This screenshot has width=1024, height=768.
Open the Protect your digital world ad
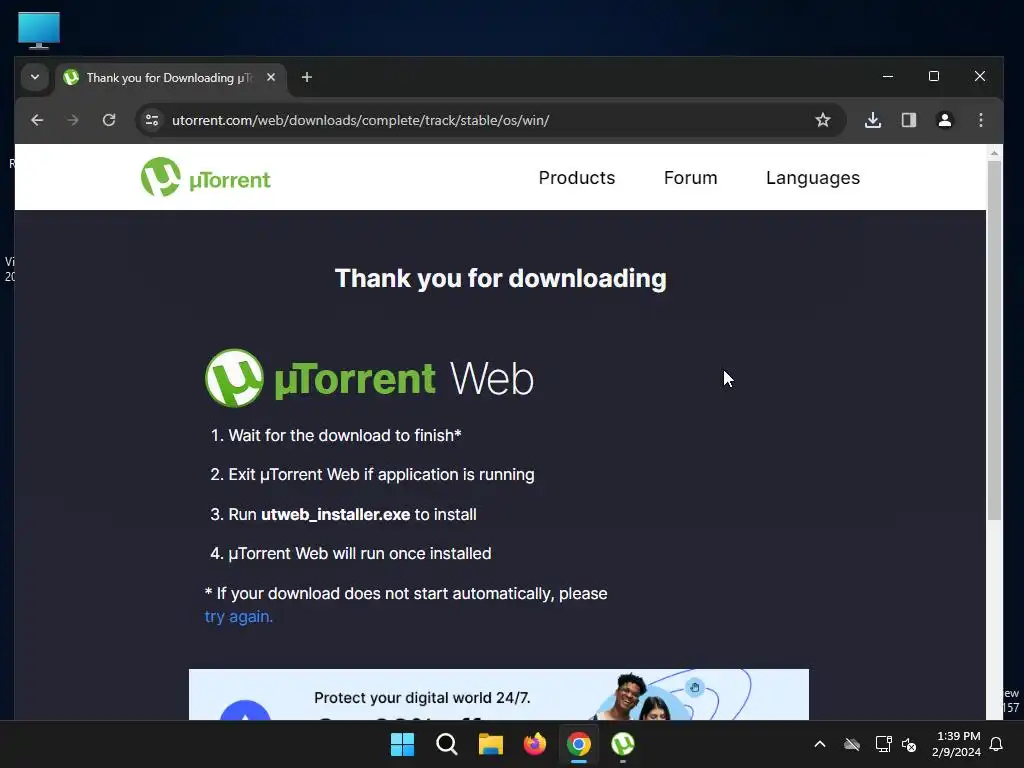click(x=498, y=694)
